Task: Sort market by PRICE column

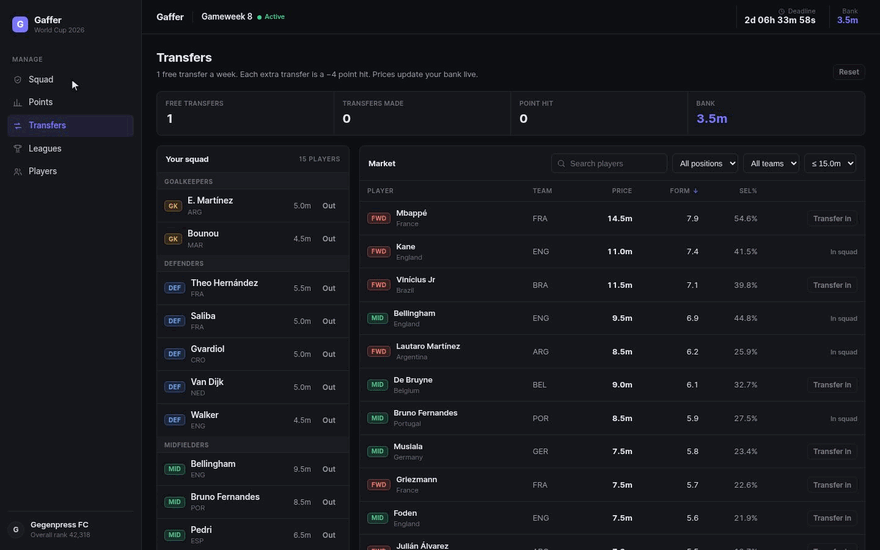Action: coord(621,191)
